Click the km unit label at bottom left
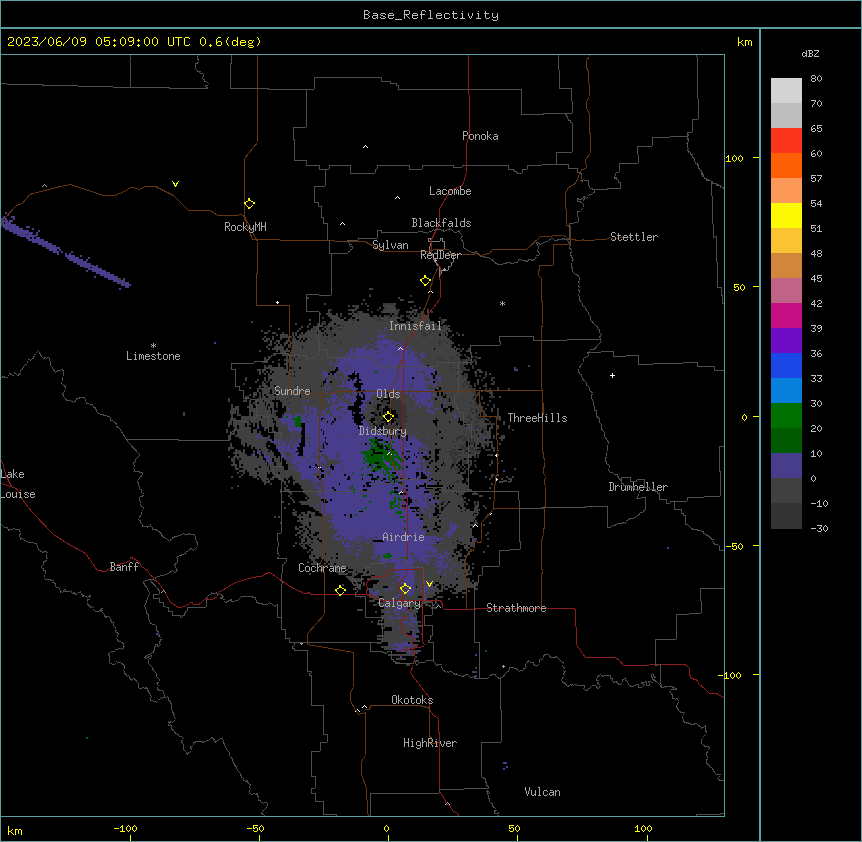Image resolution: width=862 pixels, height=842 pixels. click(x=15, y=830)
